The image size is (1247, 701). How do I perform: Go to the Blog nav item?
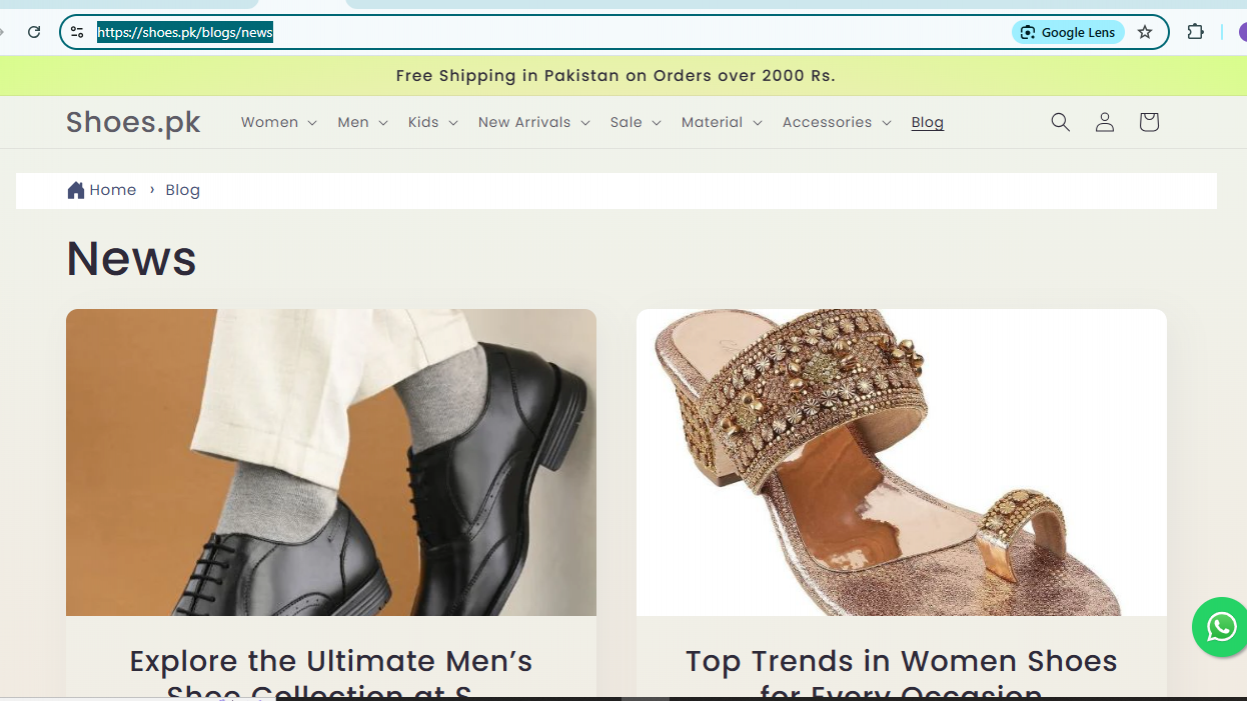coord(927,122)
